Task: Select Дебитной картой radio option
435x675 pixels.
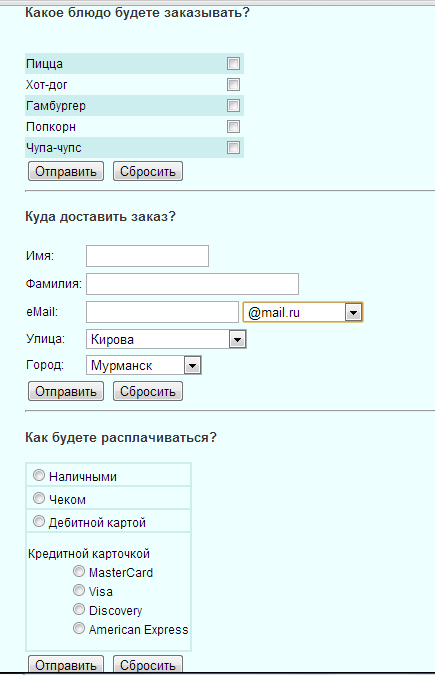Action: click(x=39, y=521)
